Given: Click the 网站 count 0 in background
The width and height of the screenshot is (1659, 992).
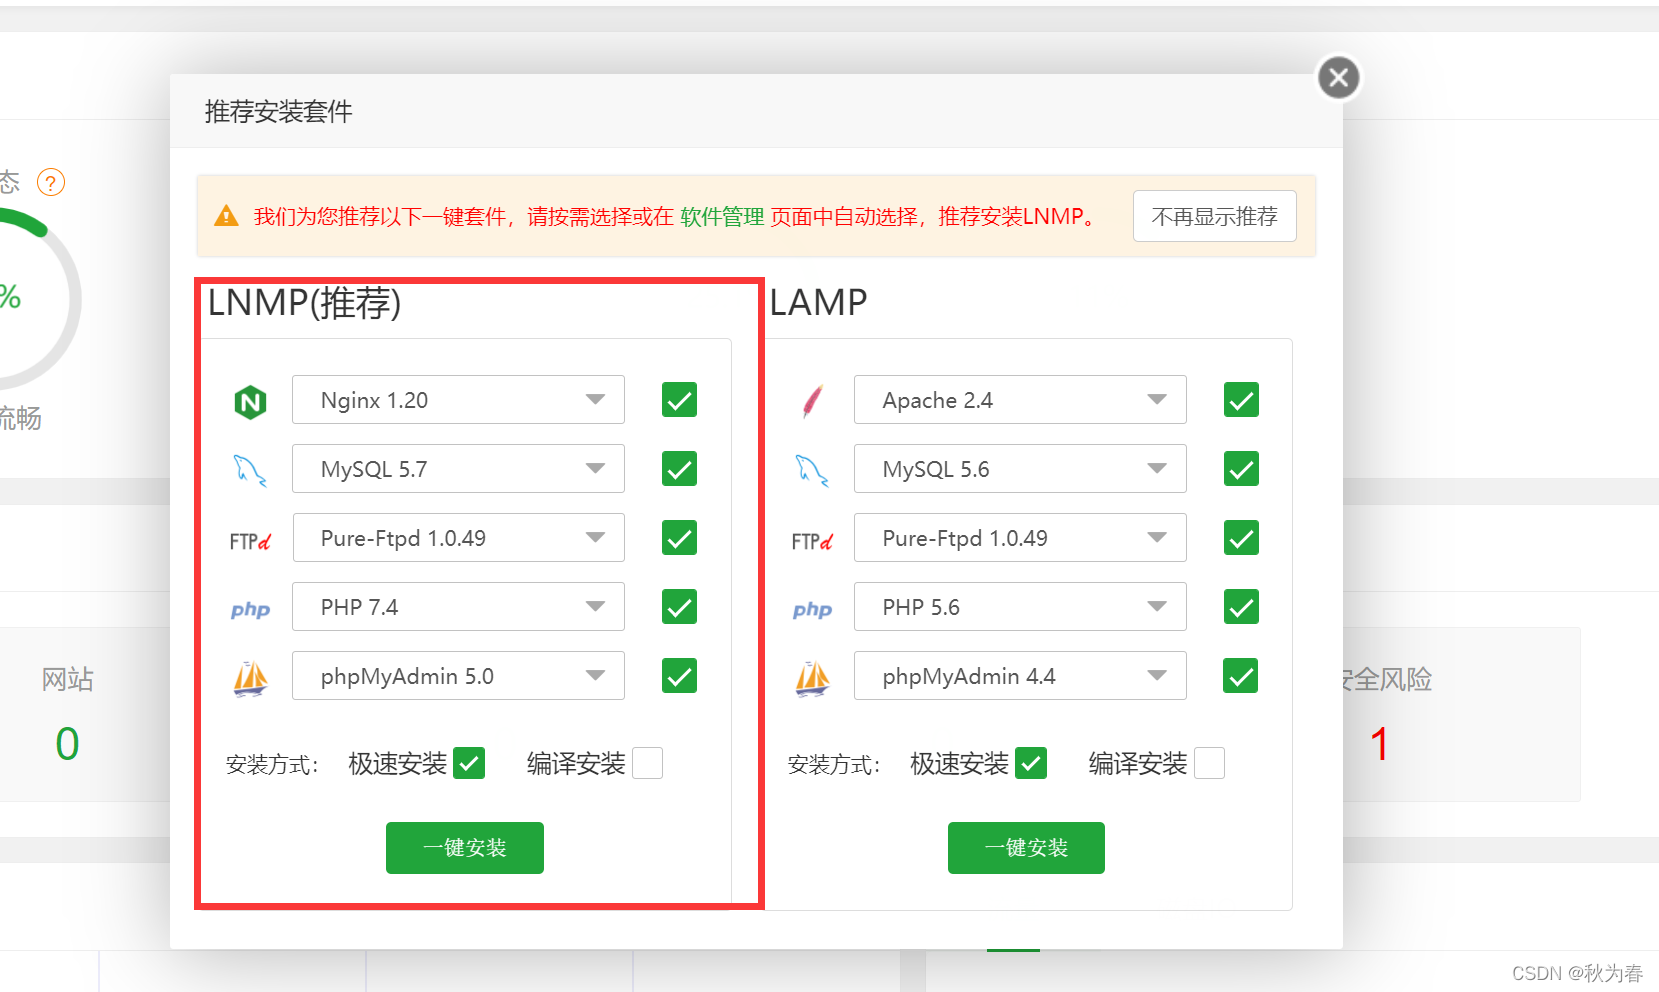Looking at the screenshot, I should (67, 744).
